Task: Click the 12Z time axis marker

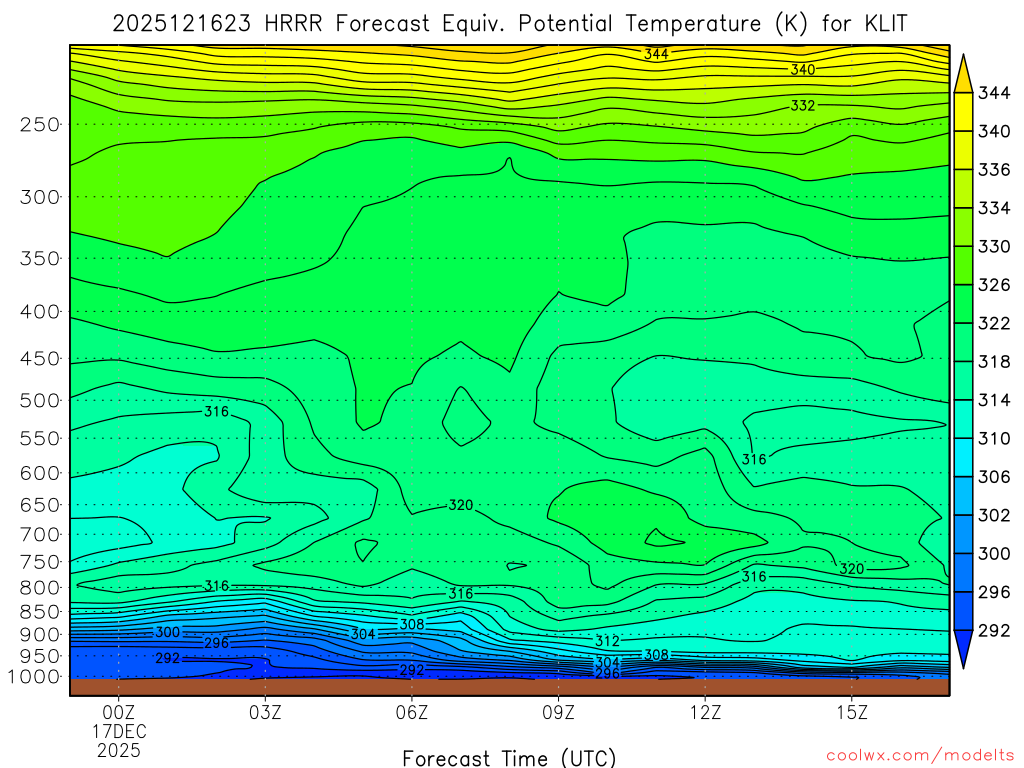Action: click(x=705, y=713)
